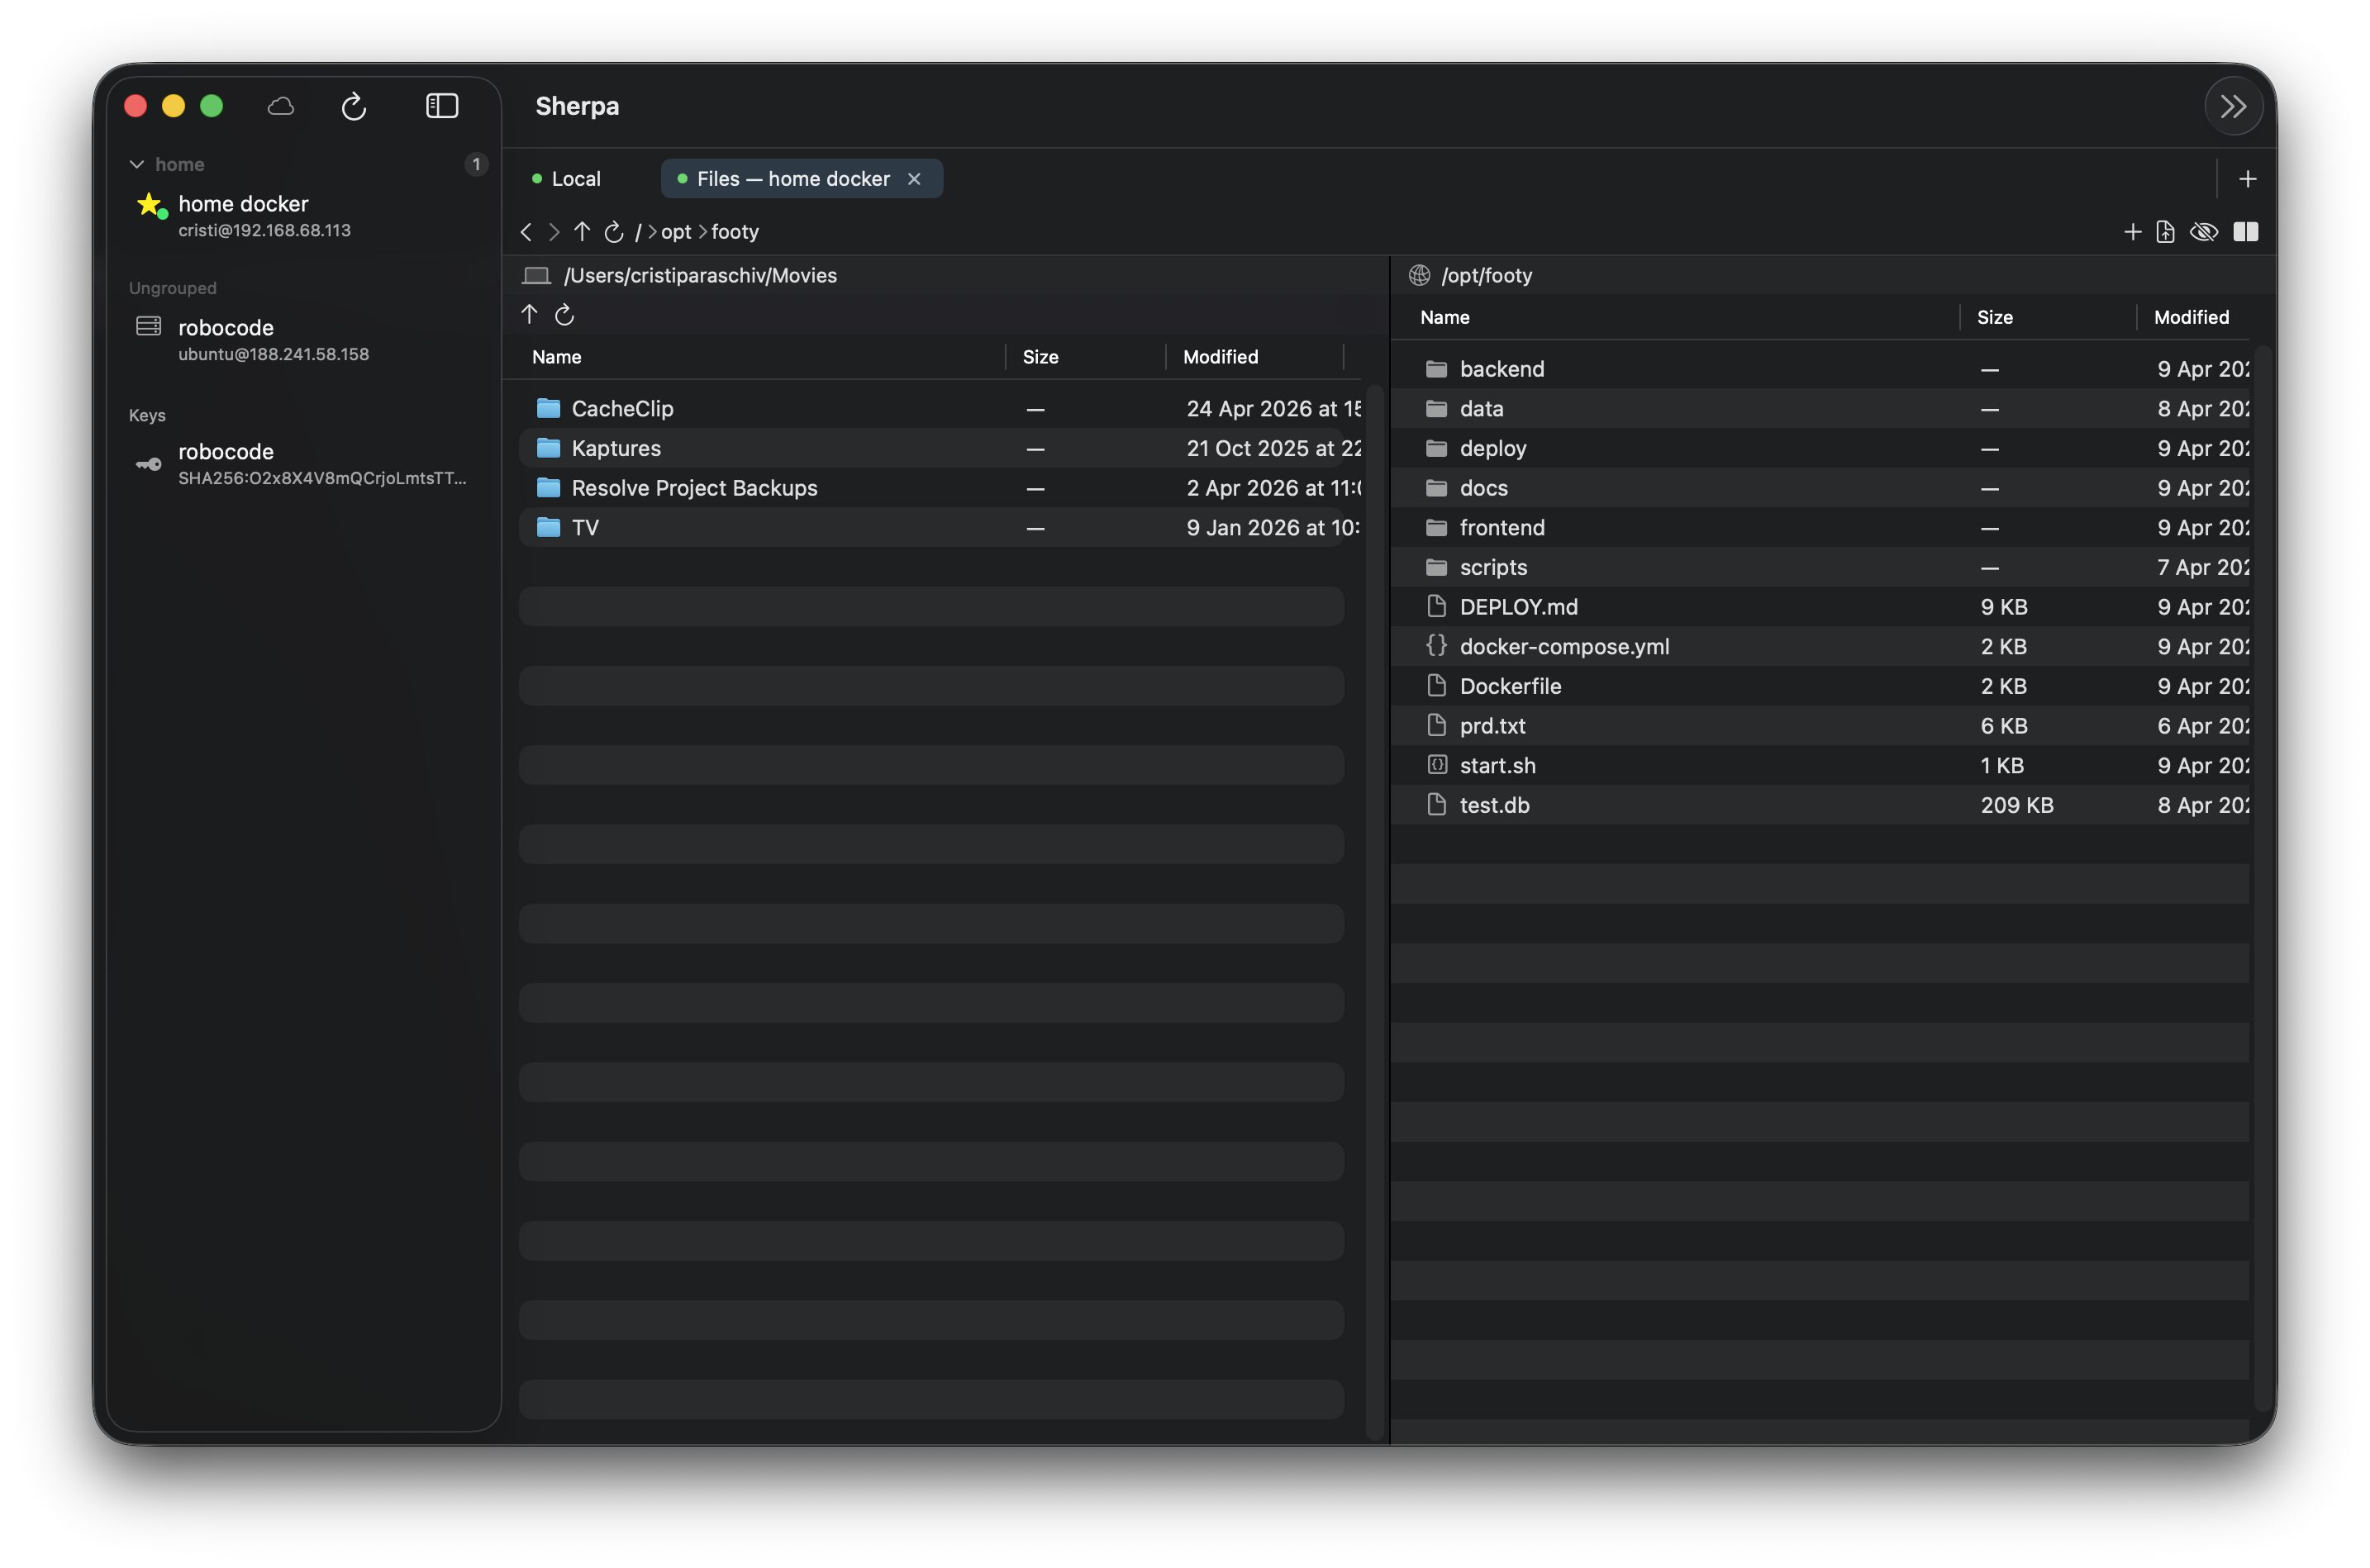Select the robocode SSH key entry

304,463
